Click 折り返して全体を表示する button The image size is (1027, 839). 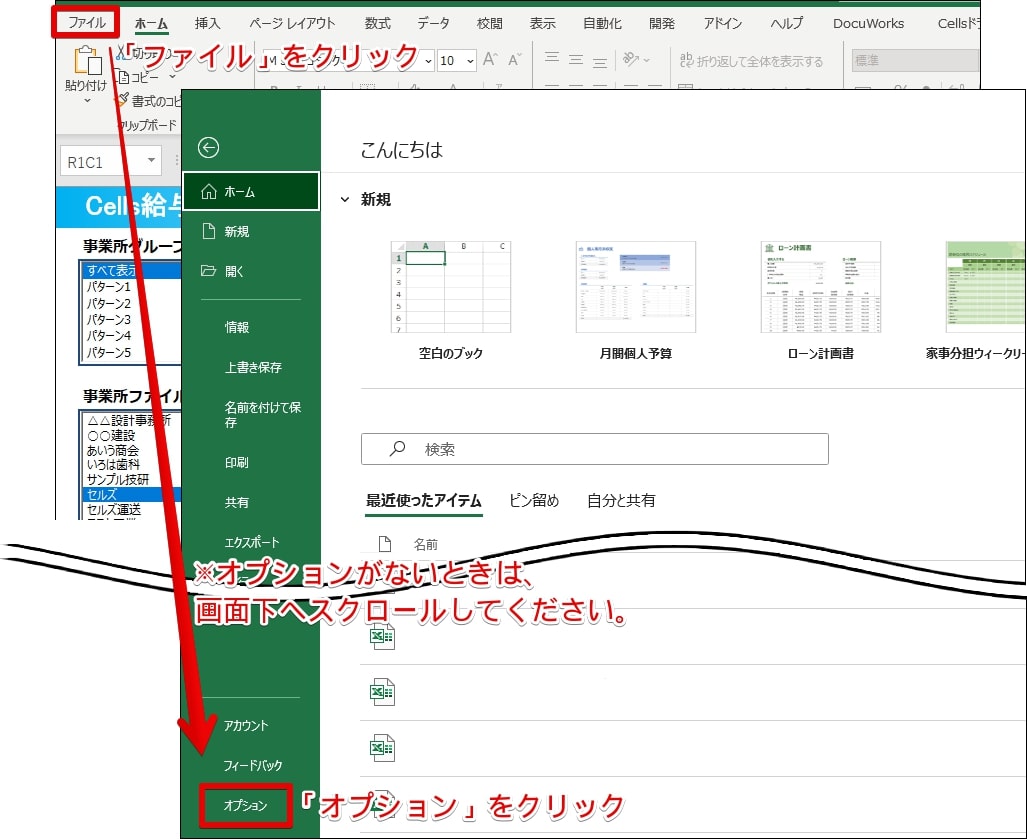coord(752,61)
